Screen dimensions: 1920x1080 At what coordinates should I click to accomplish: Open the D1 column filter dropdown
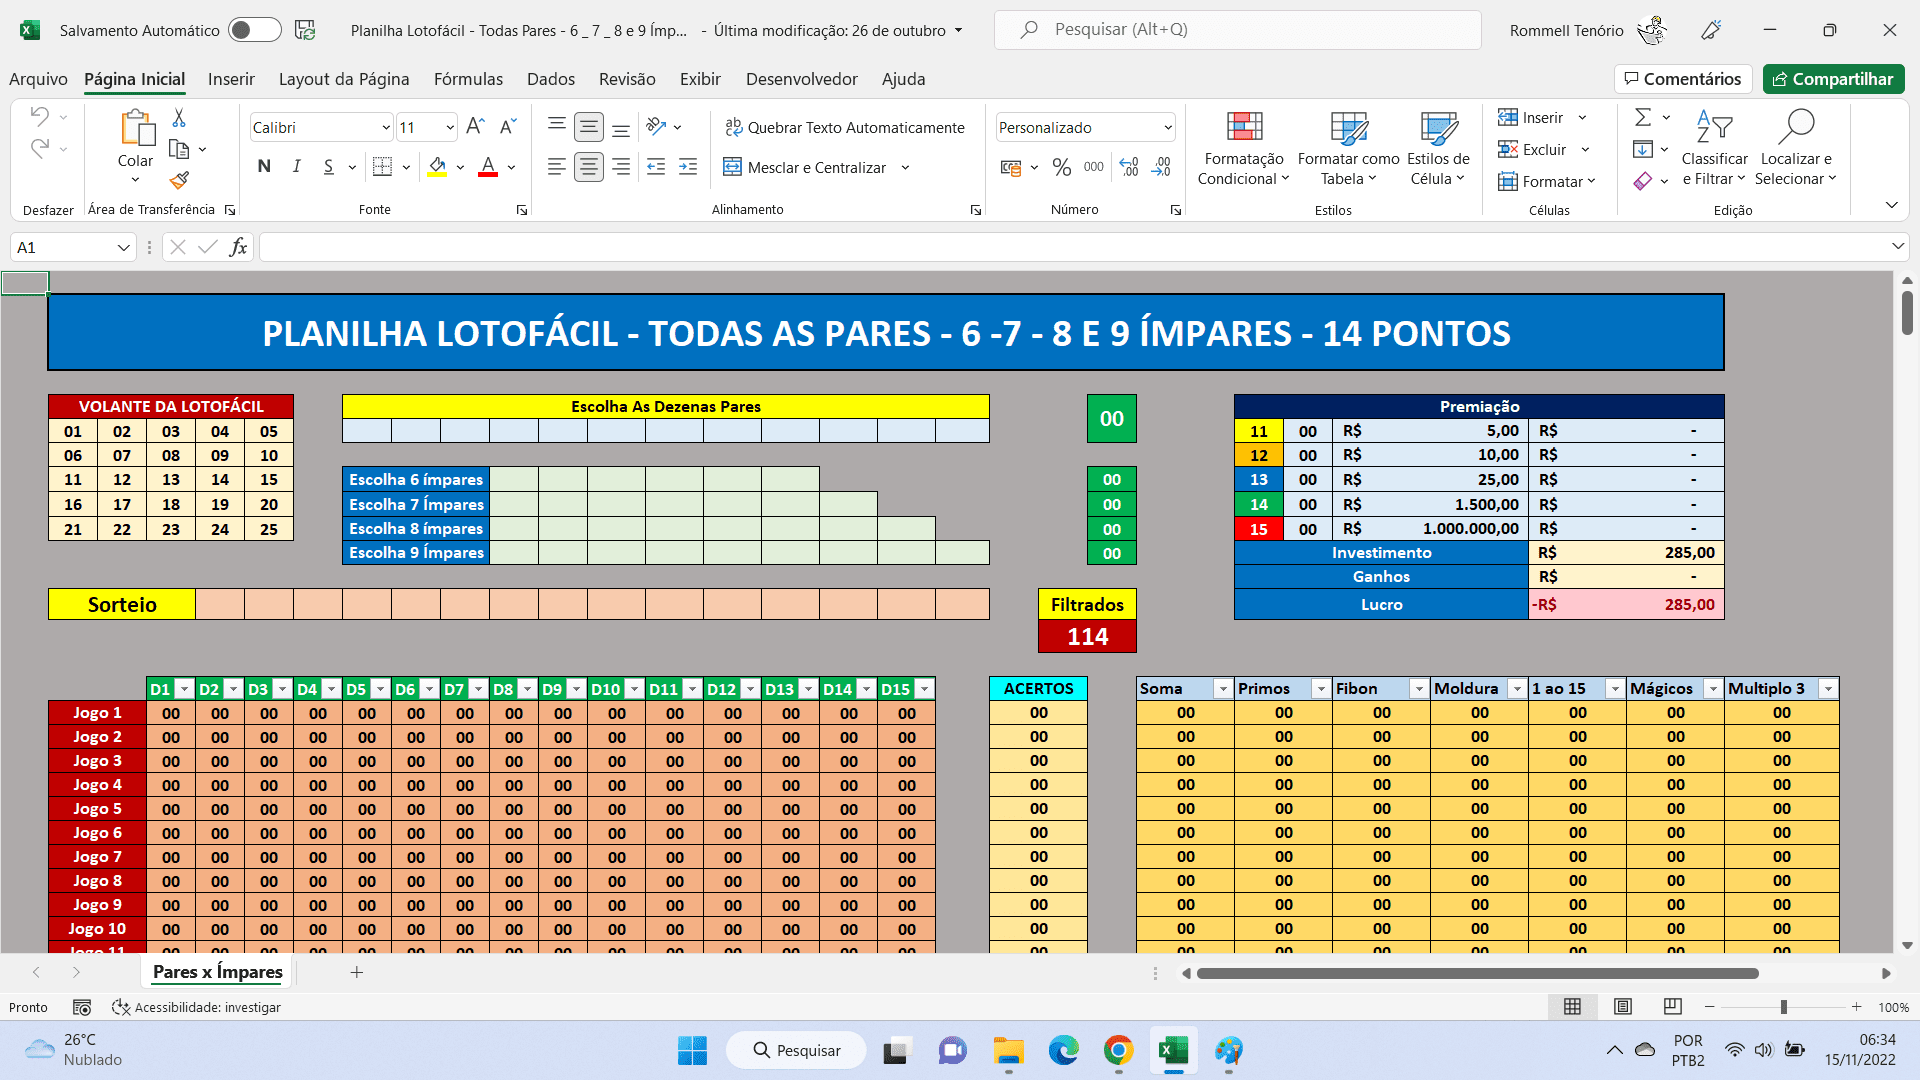click(x=184, y=689)
